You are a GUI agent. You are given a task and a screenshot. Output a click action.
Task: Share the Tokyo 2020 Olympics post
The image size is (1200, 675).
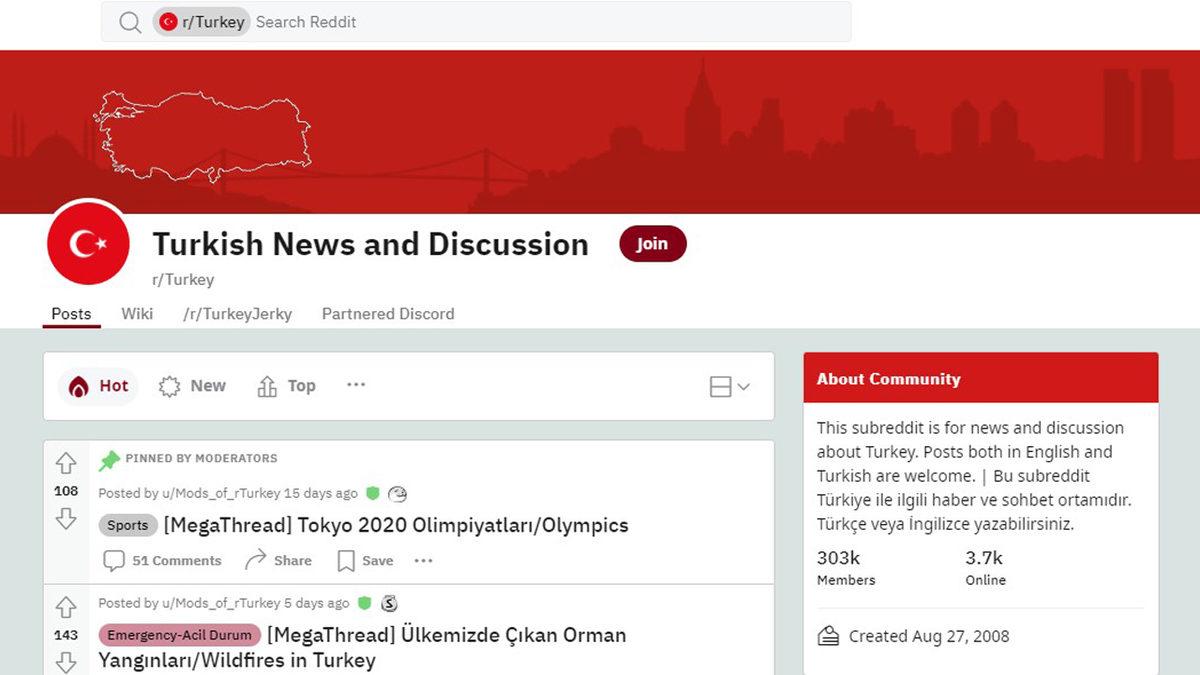[279, 561]
